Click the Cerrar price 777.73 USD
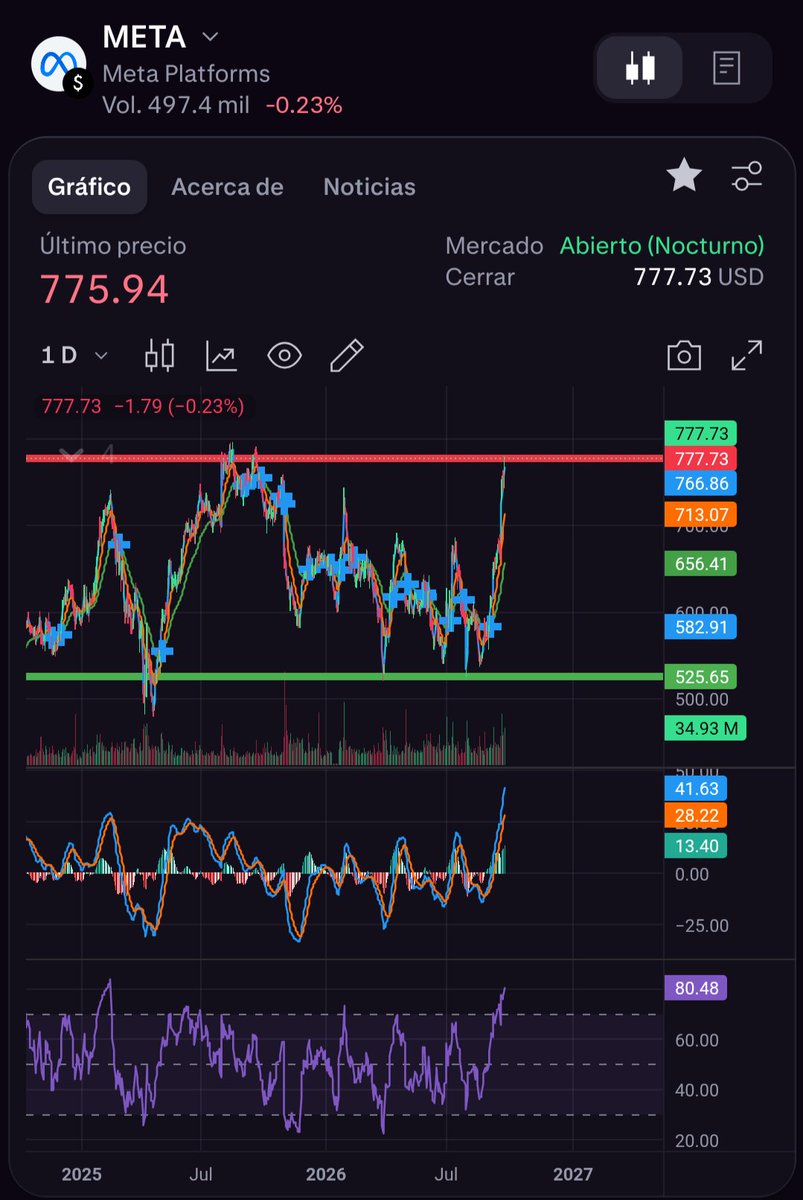The width and height of the screenshot is (803, 1200). coord(699,277)
